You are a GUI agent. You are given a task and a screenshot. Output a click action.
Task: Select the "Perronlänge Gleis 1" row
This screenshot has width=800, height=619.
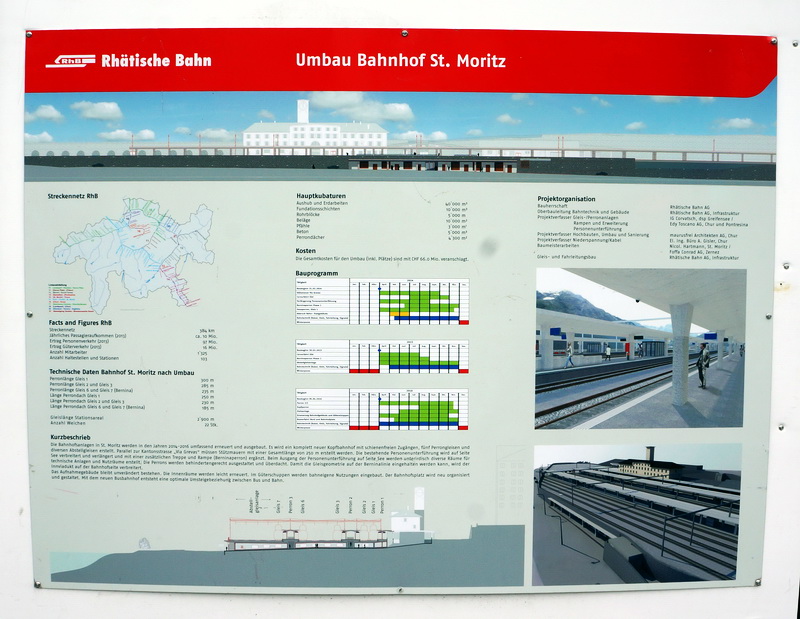click(x=132, y=380)
